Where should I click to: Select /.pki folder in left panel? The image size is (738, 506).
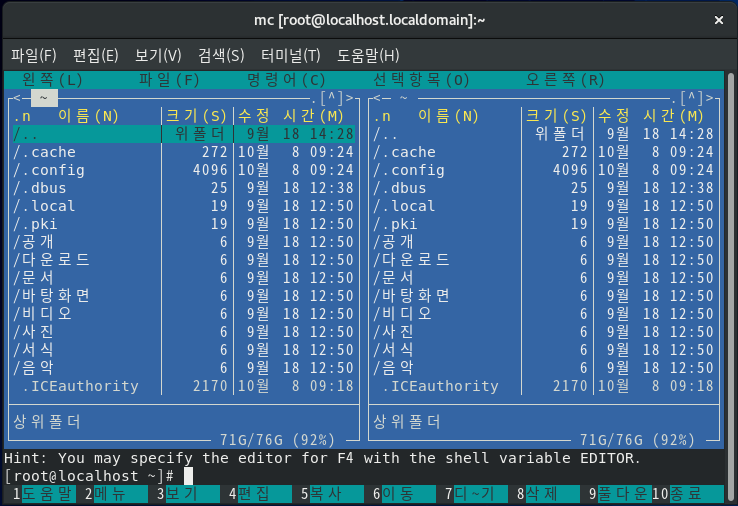point(184,224)
